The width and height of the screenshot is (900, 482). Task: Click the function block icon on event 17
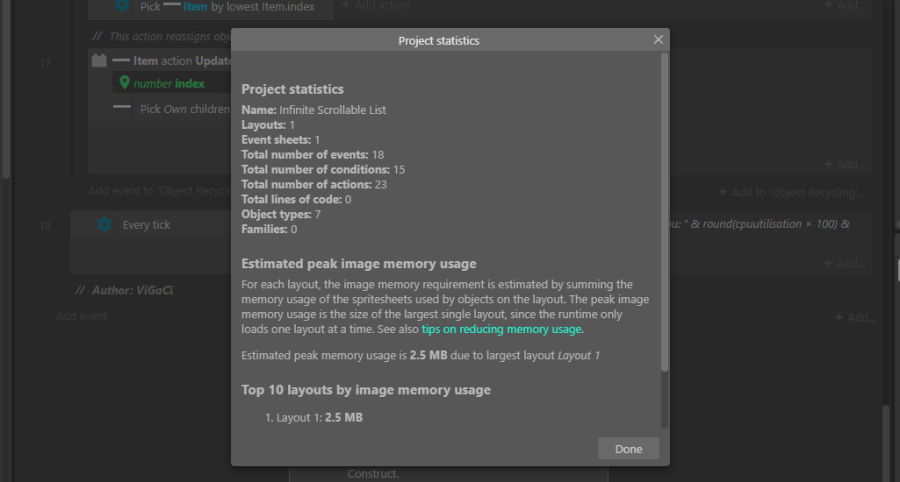(99, 61)
